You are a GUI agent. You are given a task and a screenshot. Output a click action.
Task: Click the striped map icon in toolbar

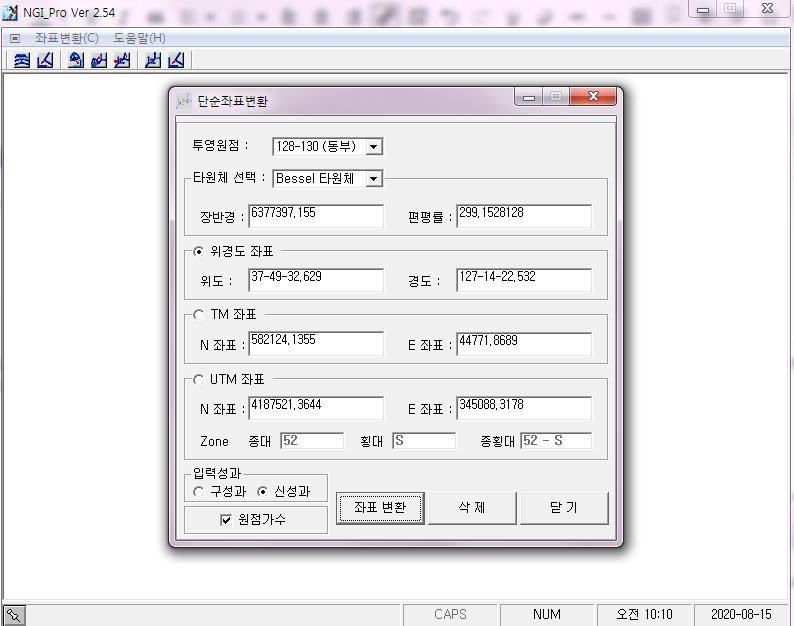pos(21,60)
